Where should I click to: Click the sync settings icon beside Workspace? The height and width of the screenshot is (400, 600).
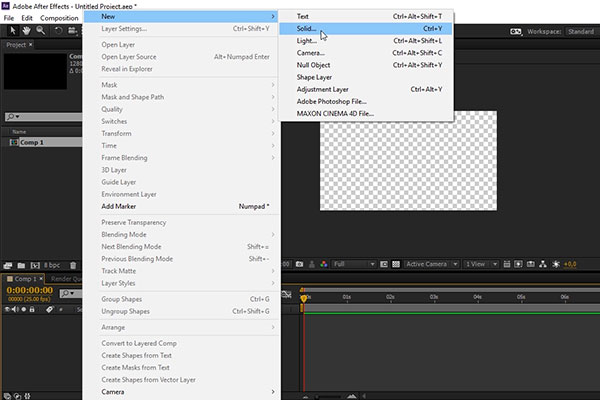[x=515, y=31]
